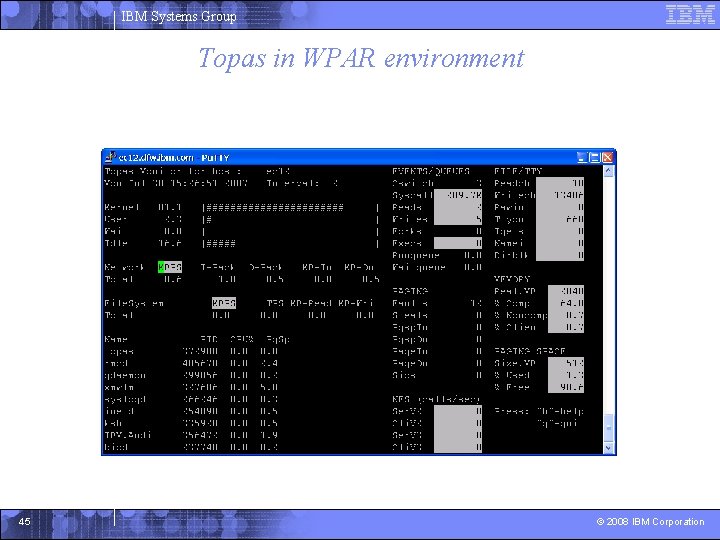
Task: Click the "Topas in WPAR environment" slide title
Action: click(x=361, y=58)
